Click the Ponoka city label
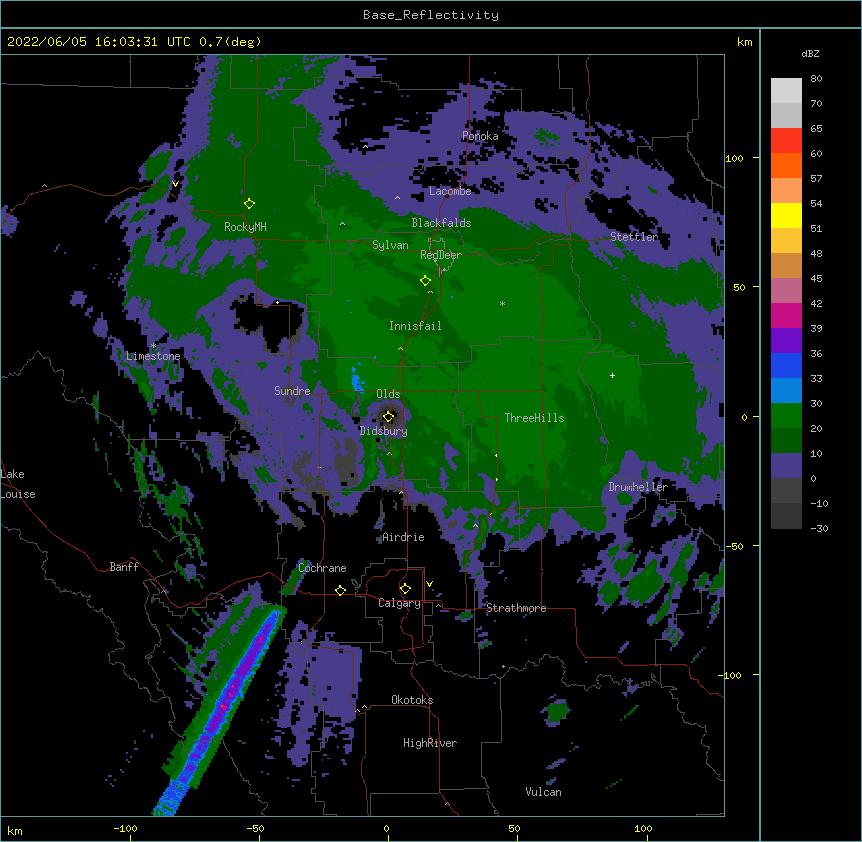 (480, 136)
